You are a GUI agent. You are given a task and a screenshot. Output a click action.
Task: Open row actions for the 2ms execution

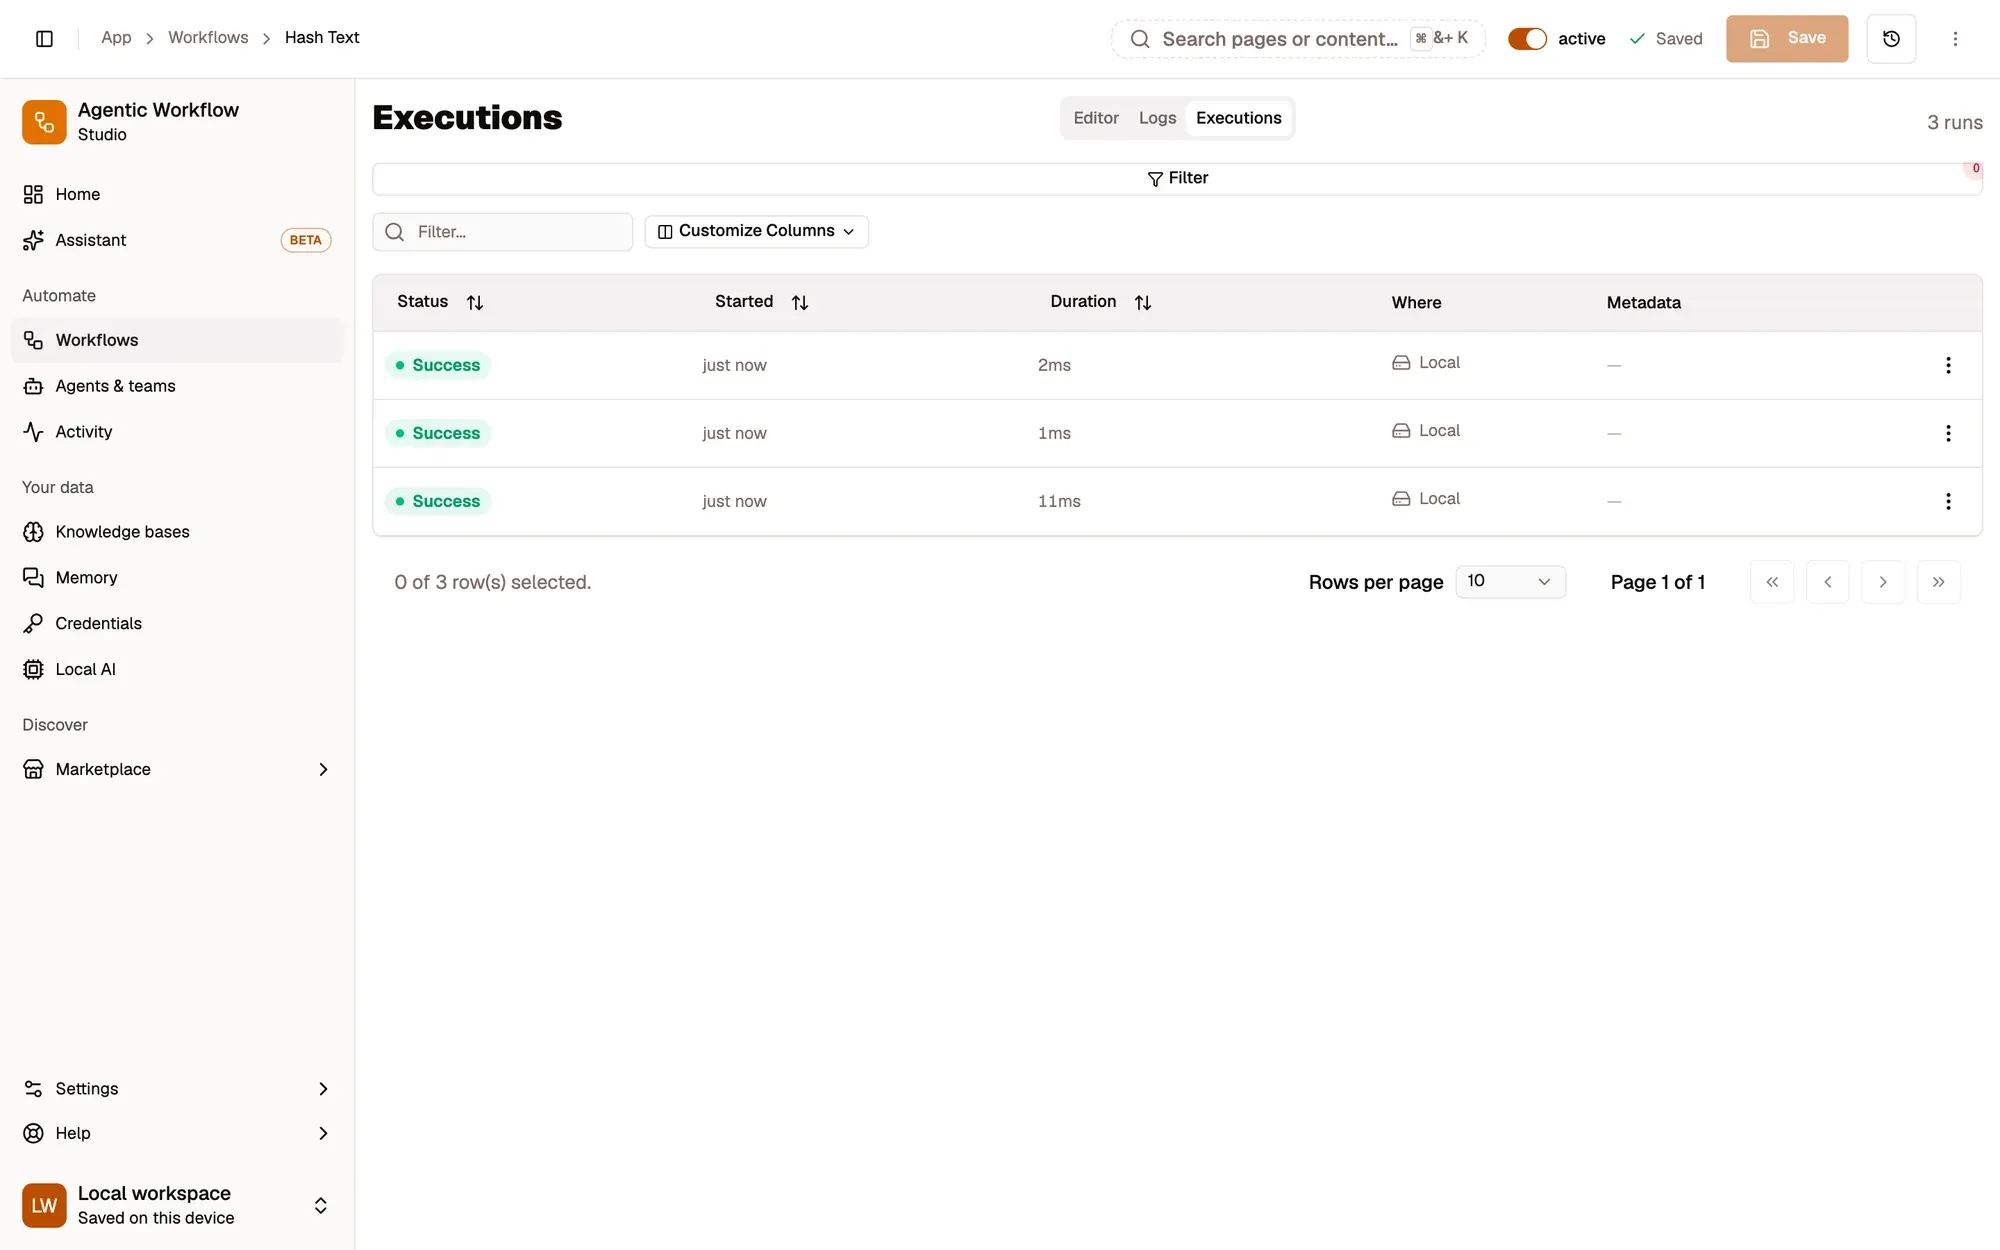tap(1948, 365)
